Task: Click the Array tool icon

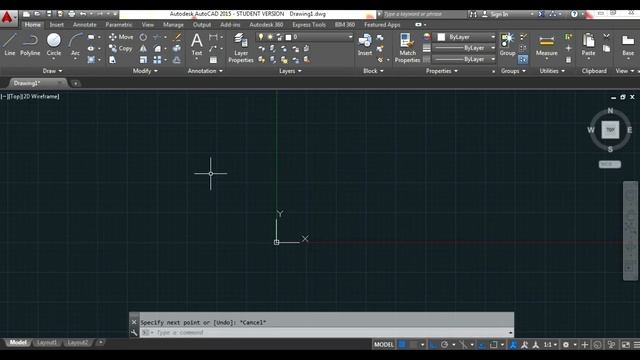Action: [x=157, y=60]
